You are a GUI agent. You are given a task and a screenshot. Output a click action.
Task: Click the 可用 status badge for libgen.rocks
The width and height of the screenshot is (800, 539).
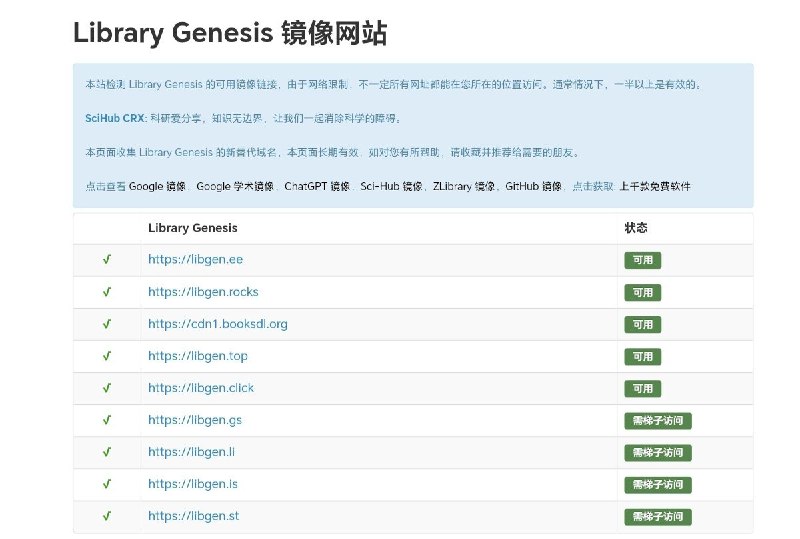643,292
